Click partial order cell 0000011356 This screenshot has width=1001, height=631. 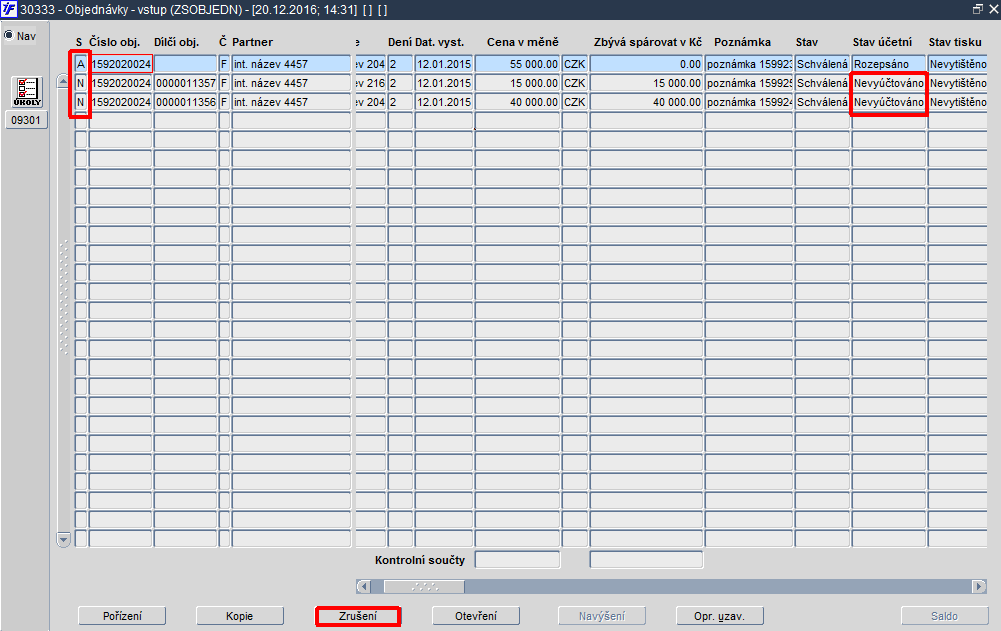point(185,102)
